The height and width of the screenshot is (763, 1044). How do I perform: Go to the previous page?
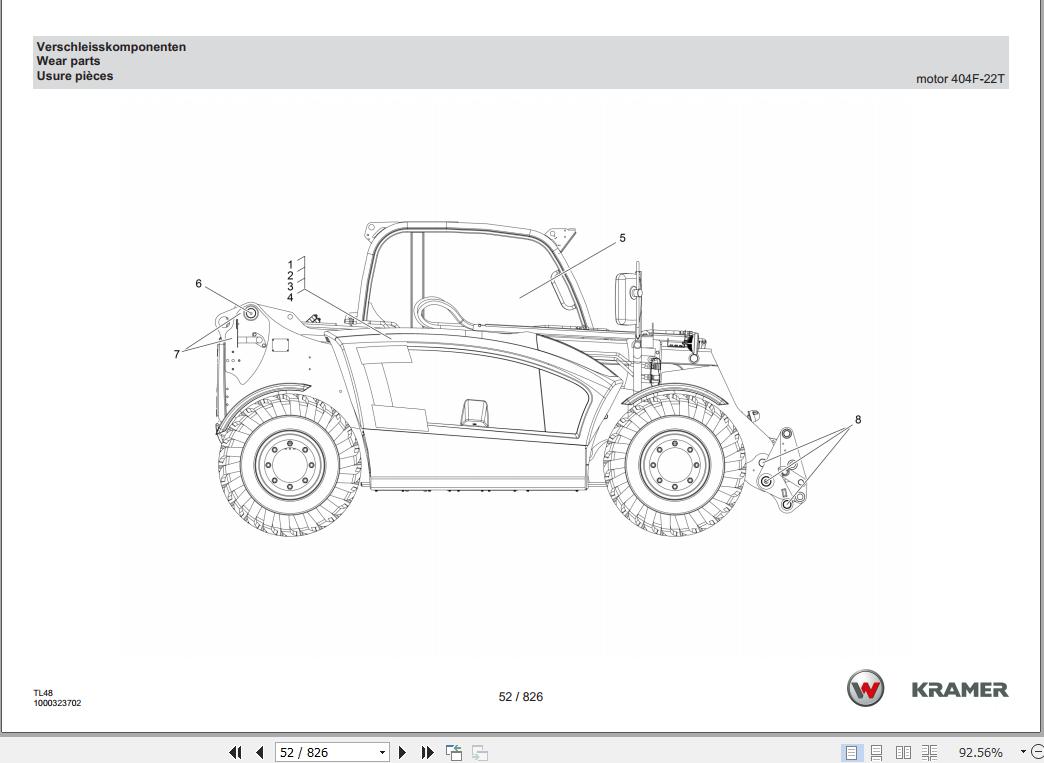click(x=258, y=751)
